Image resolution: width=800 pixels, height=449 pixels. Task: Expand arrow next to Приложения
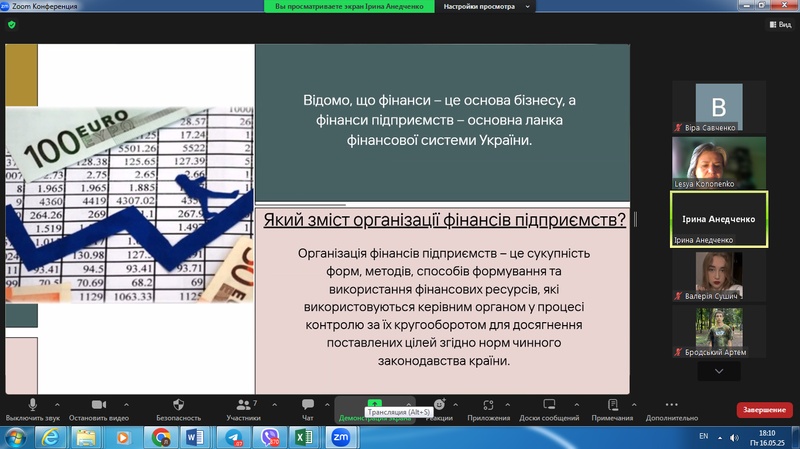[x=508, y=405]
